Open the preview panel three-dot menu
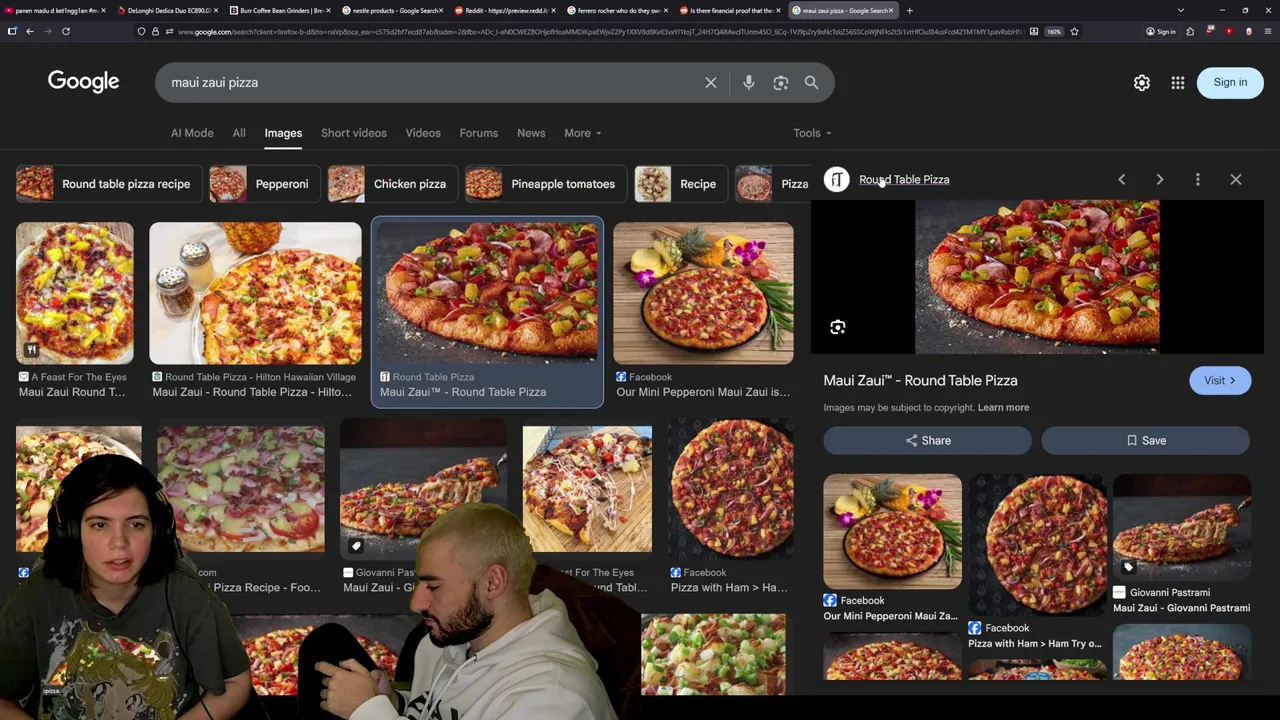The image size is (1280, 720). [x=1198, y=180]
